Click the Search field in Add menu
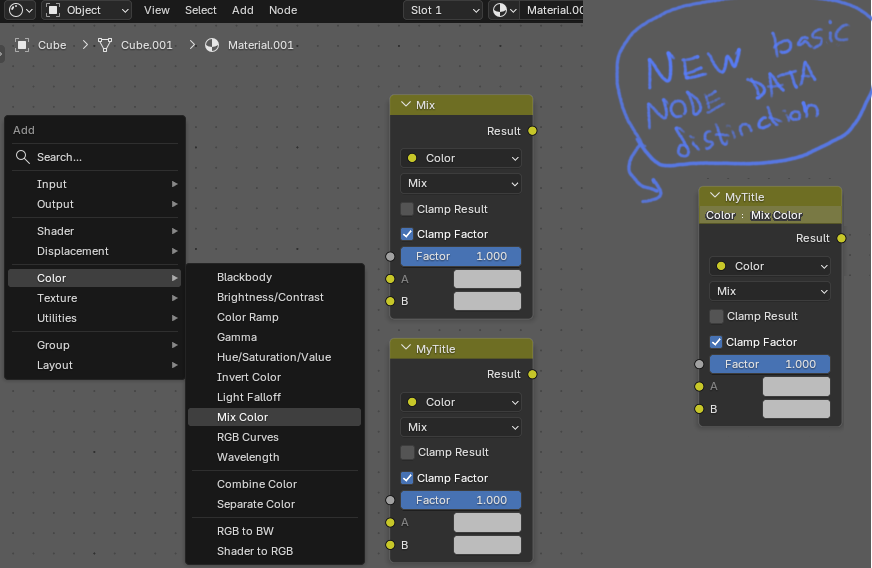Screen dimensions: 872x568 (95, 157)
